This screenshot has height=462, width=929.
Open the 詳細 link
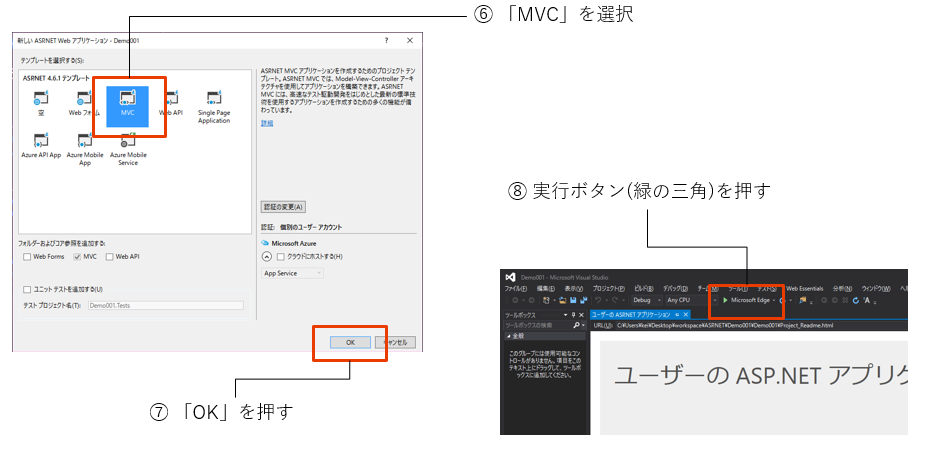tap(267, 123)
